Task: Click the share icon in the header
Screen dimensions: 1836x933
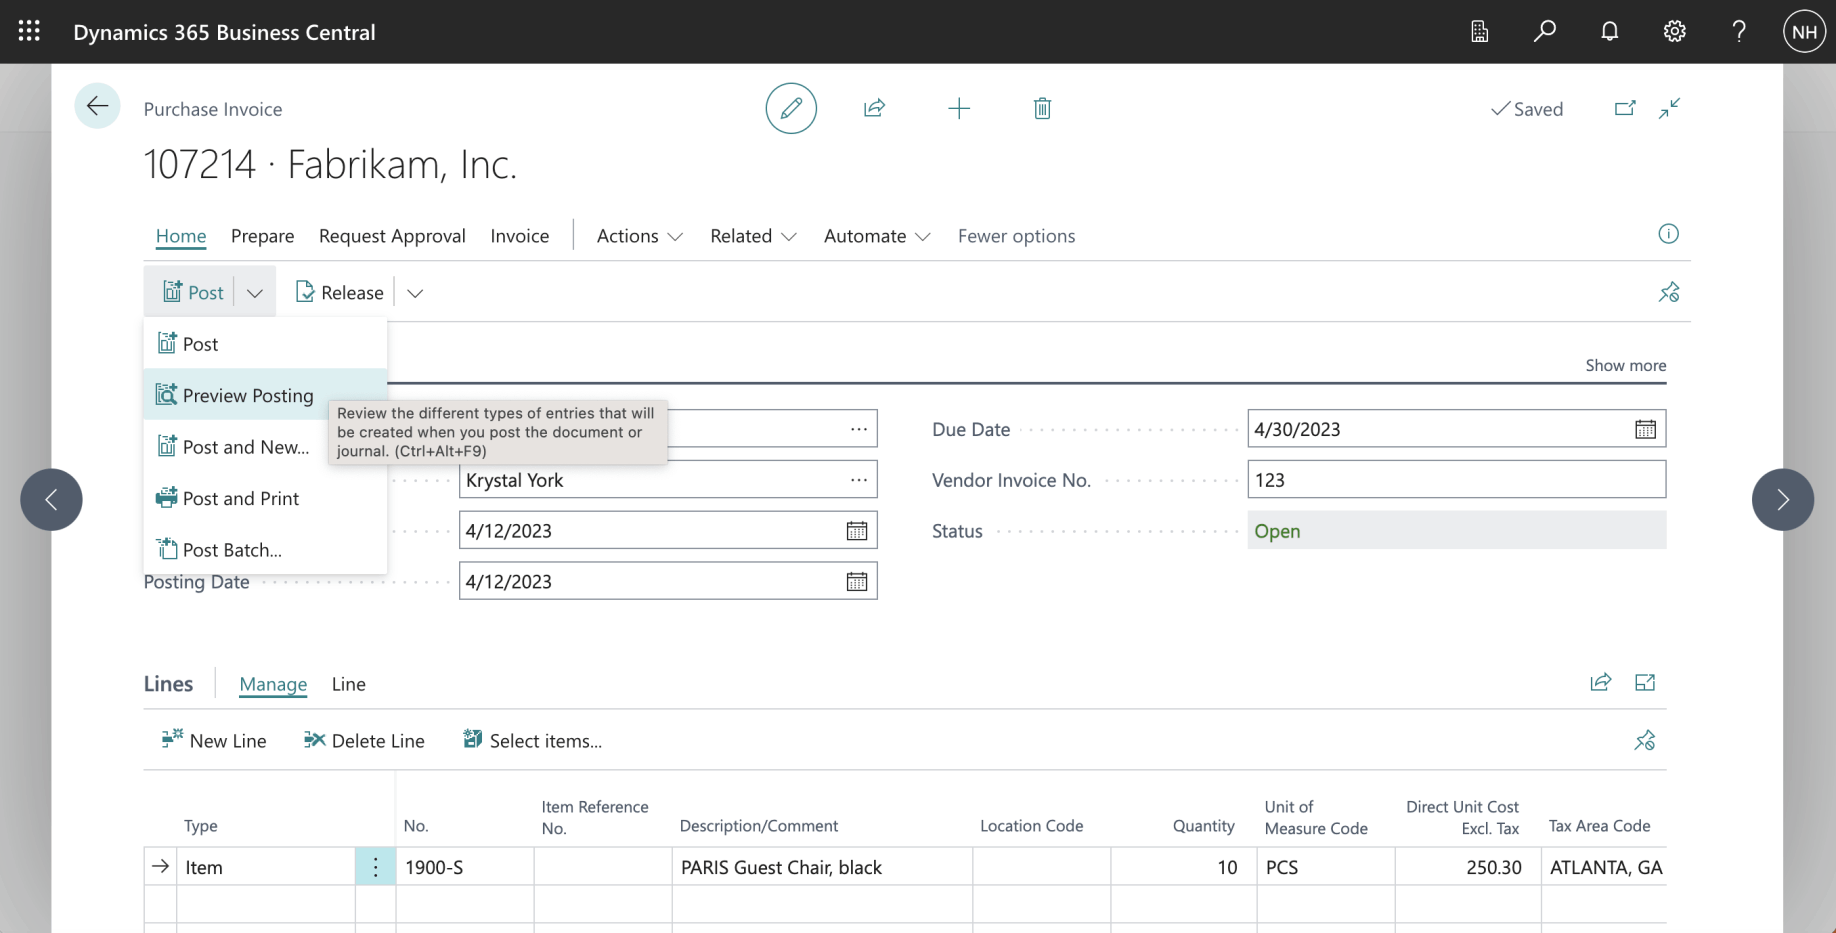Action: (874, 108)
